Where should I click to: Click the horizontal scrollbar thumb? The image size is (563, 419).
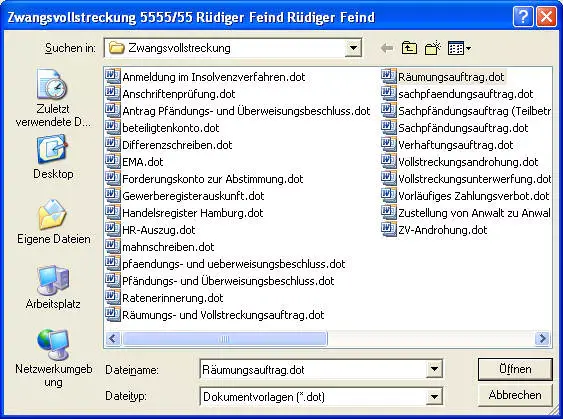tap(224, 338)
